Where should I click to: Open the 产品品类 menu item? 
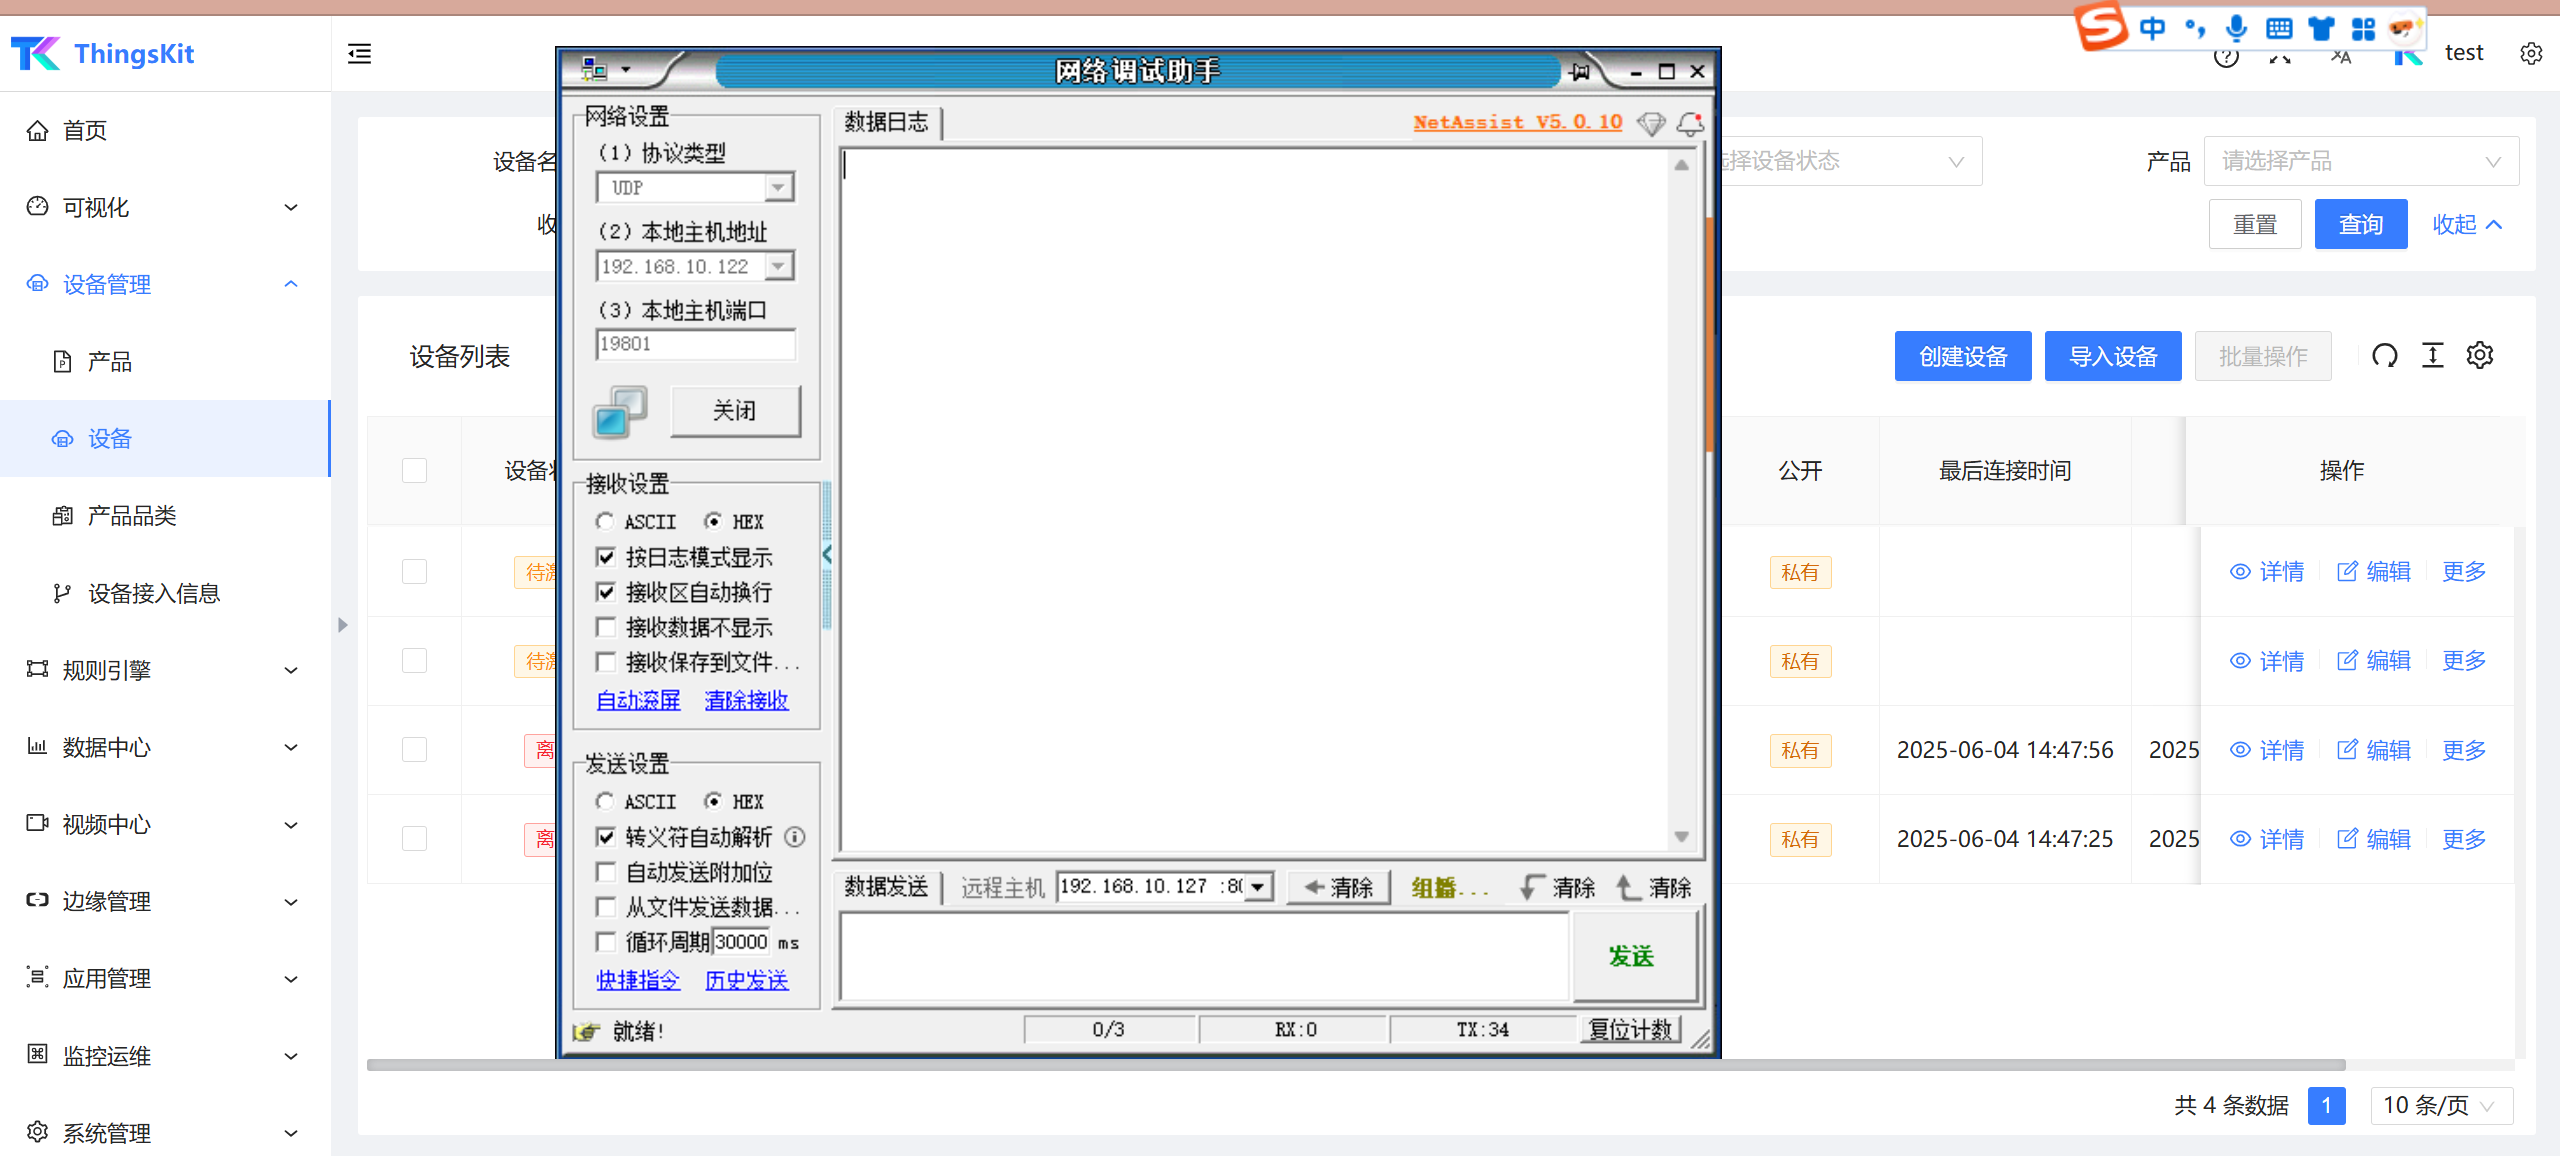(131, 516)
